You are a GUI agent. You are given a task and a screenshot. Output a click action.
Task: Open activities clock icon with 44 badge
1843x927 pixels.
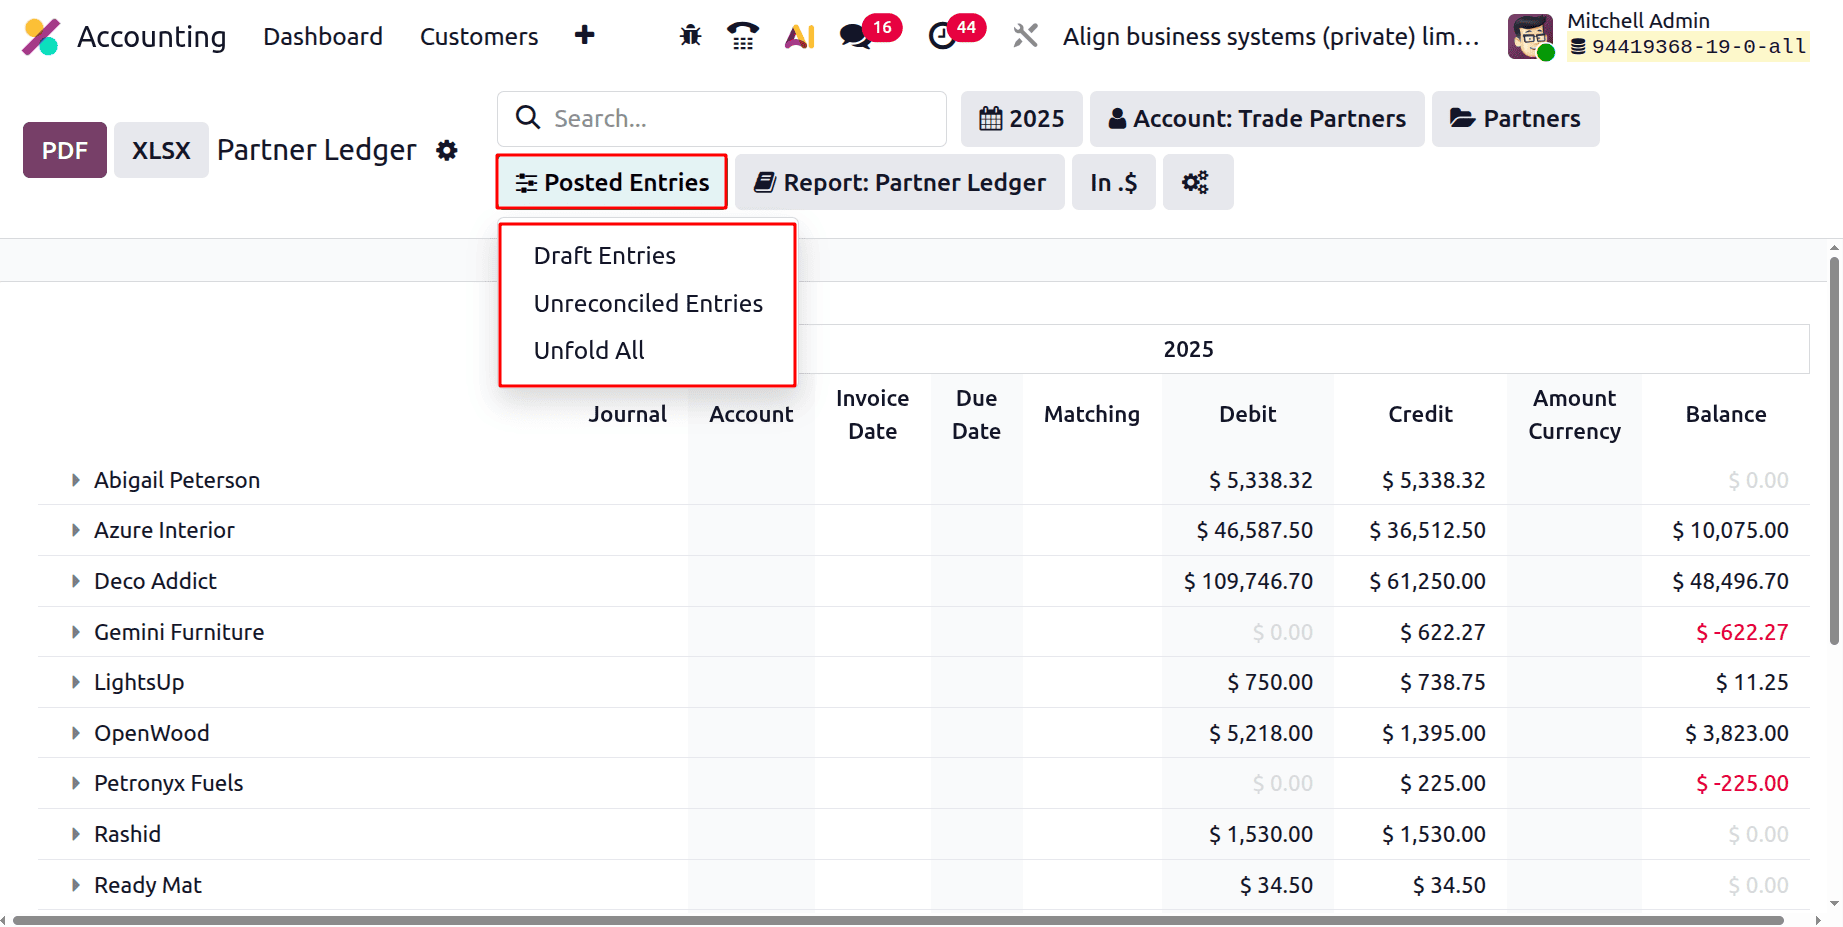point(955,34)
